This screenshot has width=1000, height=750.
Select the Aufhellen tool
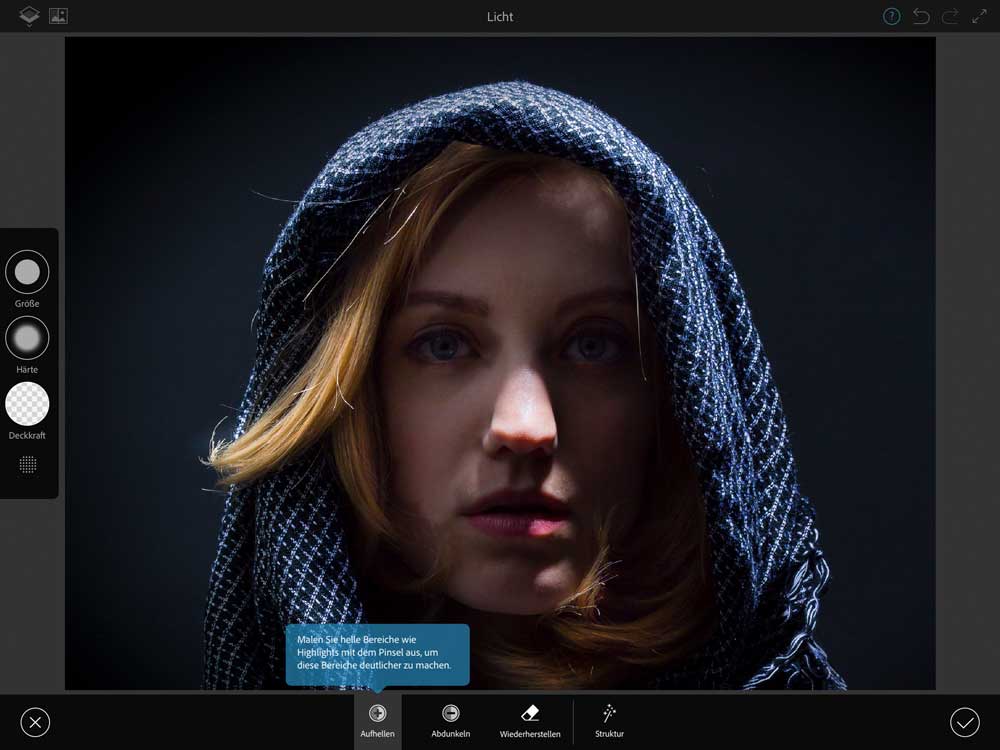pyautogui.click(x=377, y=721)
